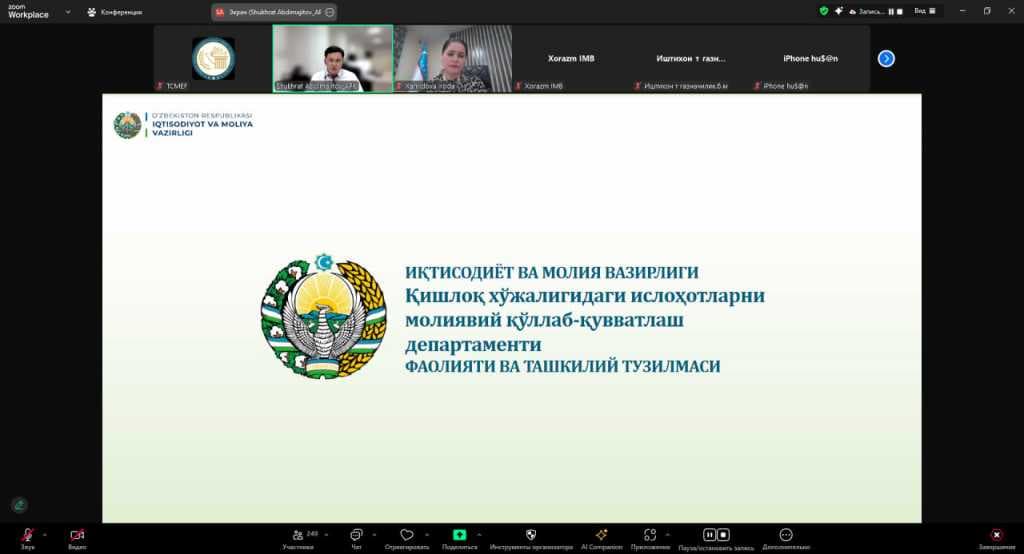Stop recording from top Запись indicator
Screen dimensions: 1024x554
point(900,12)
